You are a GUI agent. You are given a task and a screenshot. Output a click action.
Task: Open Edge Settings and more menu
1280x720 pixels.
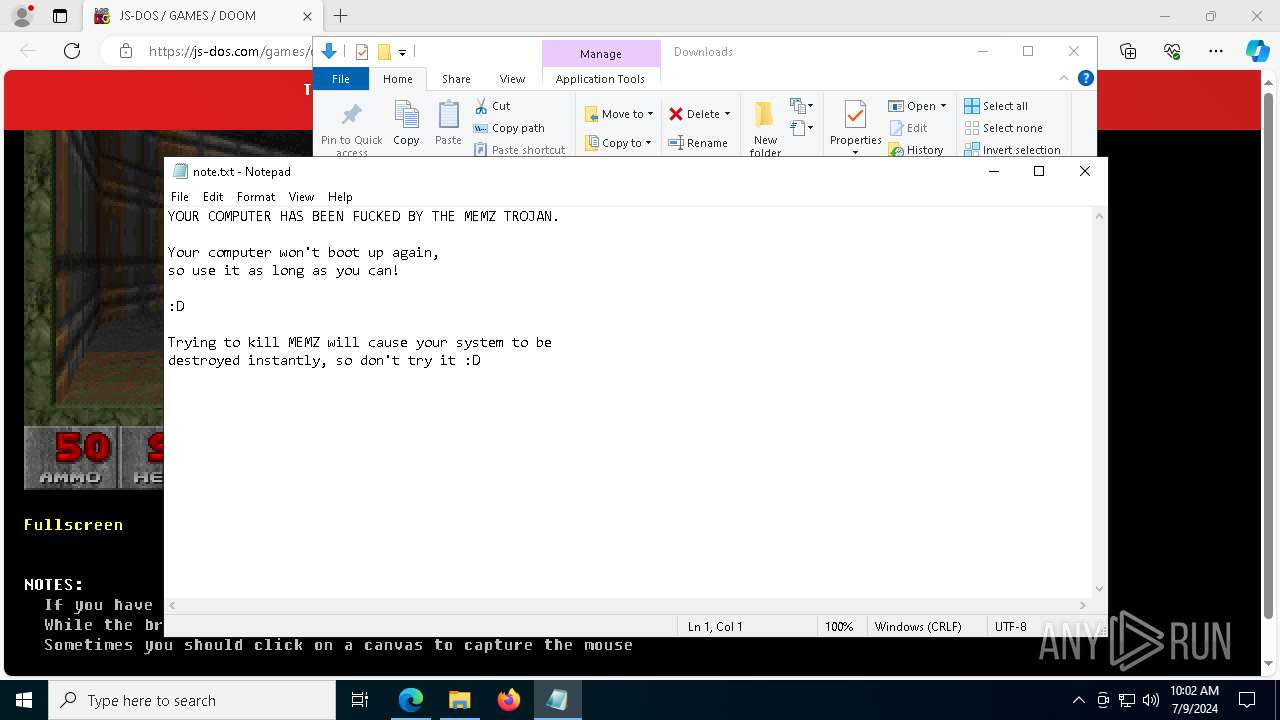[1216, 51]
